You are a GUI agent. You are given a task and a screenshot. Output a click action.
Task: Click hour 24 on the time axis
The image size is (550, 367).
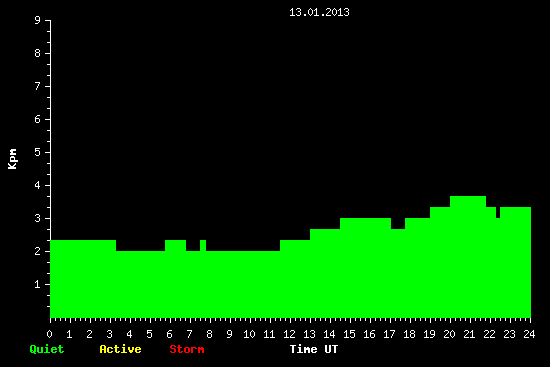[x=529, y=334]
